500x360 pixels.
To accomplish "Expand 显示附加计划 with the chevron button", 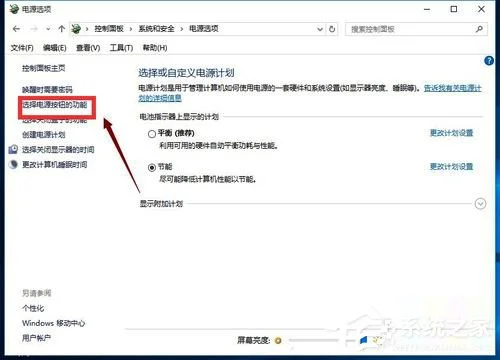I will [x=480, y=204].
